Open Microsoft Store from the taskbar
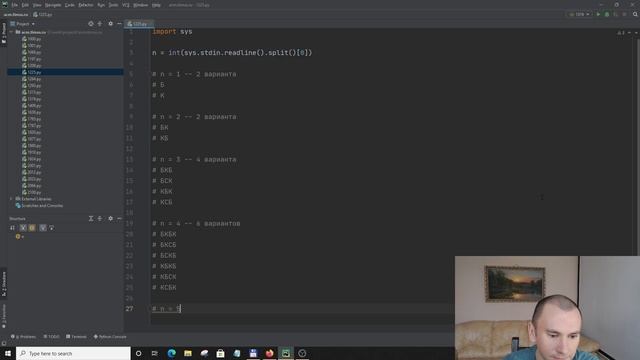Screen dimensions: 640x360 coord(220,353)
